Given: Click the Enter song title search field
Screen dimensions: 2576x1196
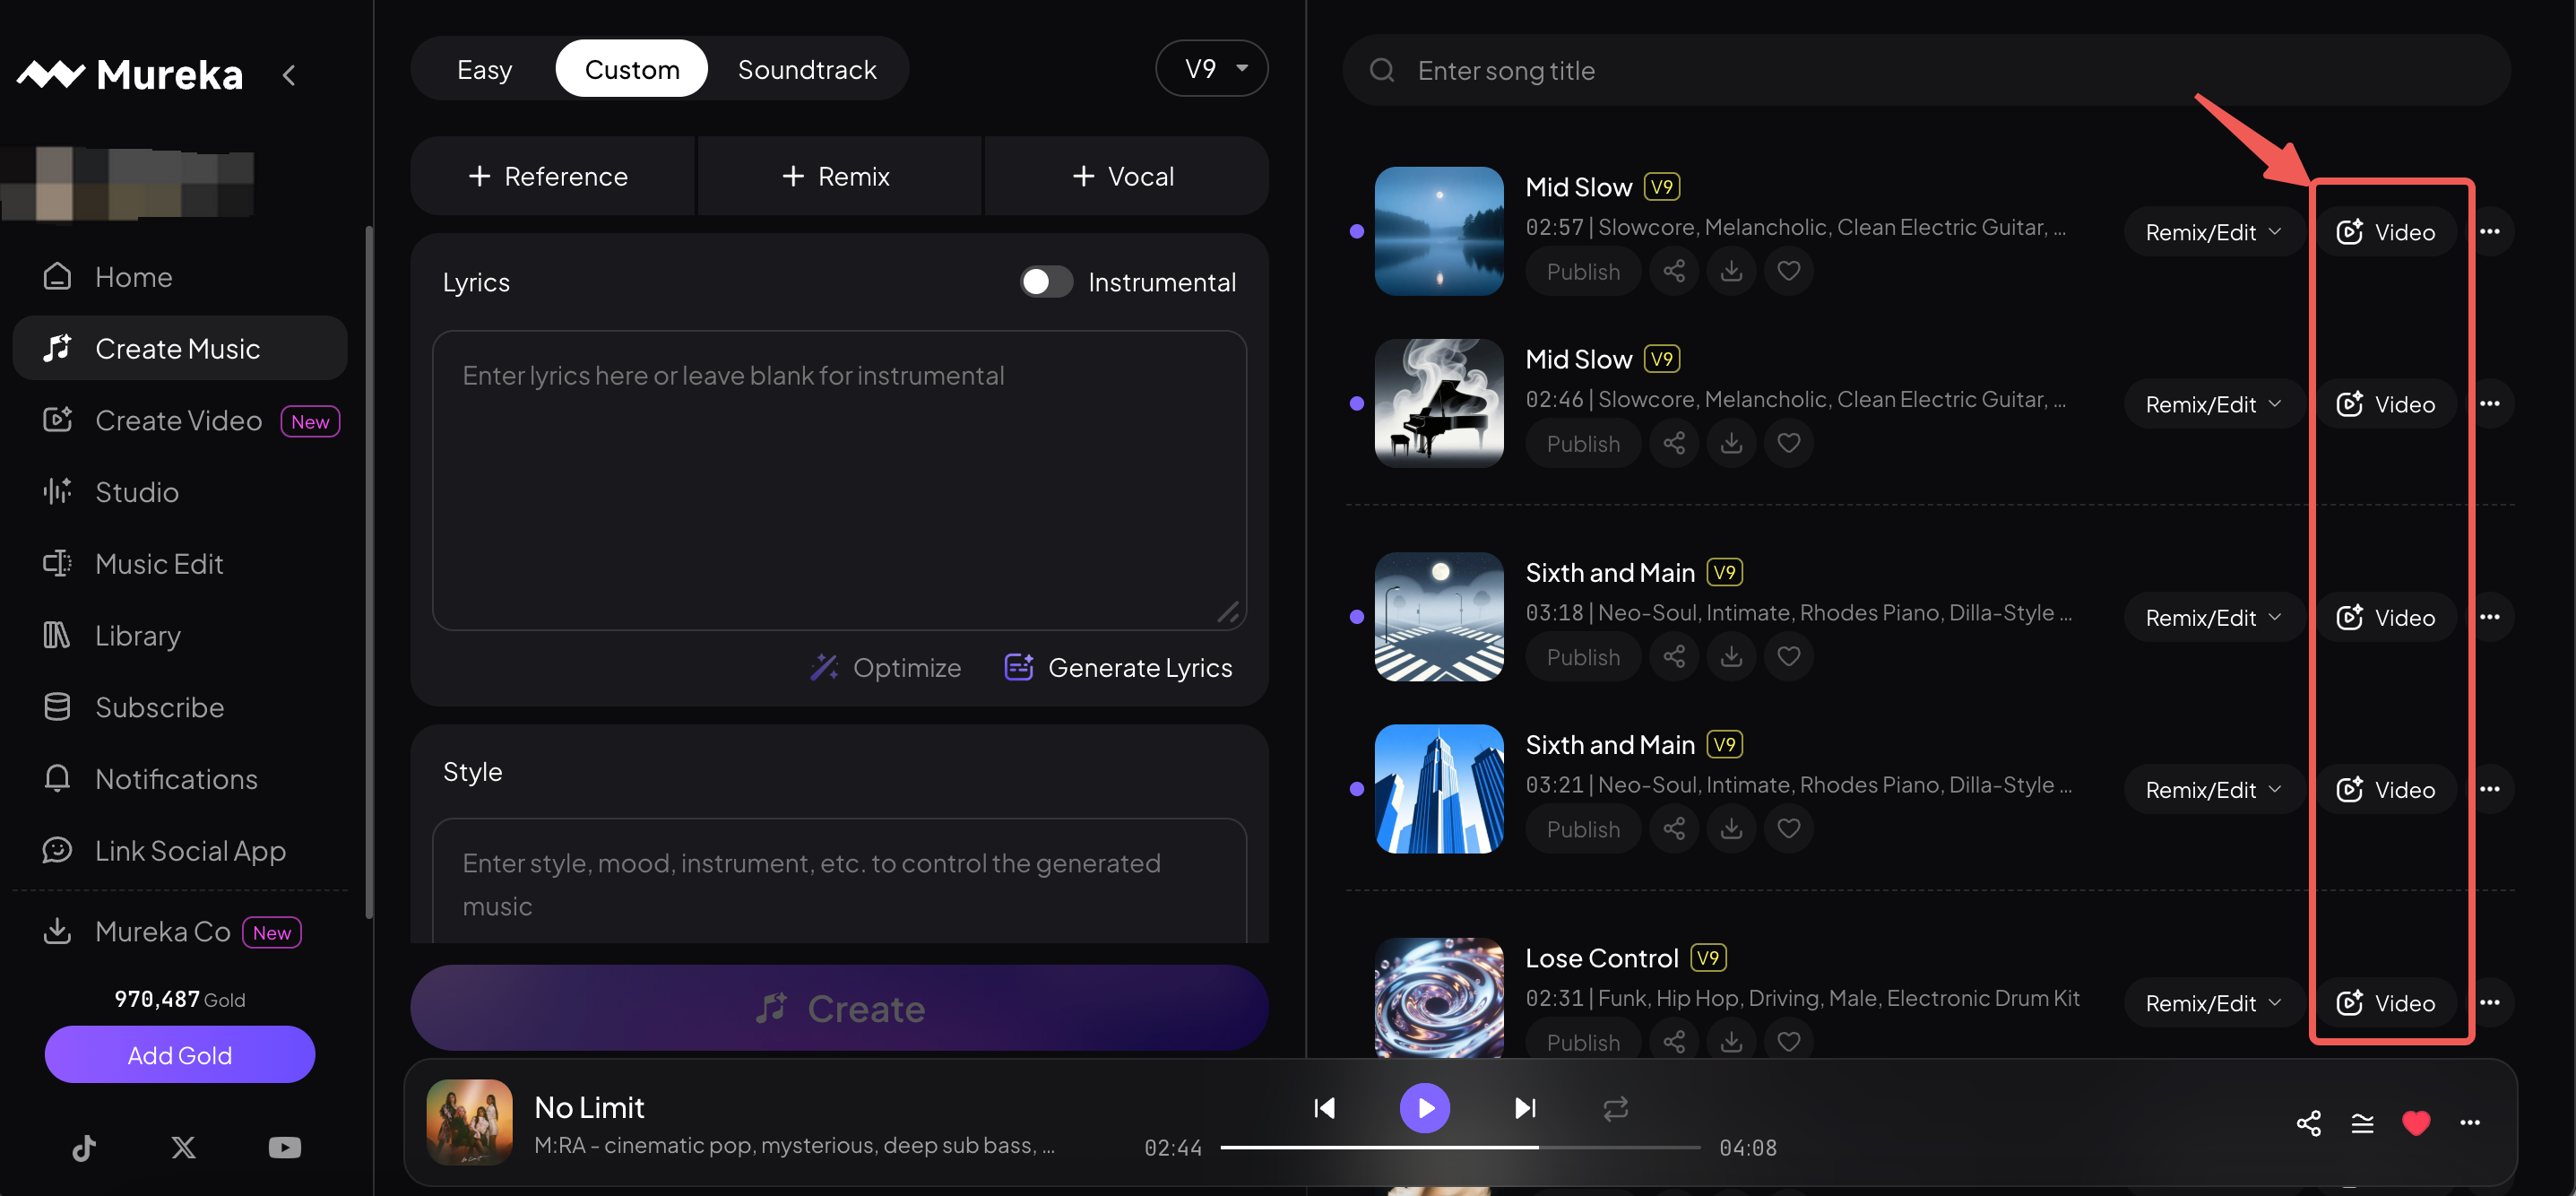Looking at the screenshot, I should pyautogui.click(x=1925, y=70).
